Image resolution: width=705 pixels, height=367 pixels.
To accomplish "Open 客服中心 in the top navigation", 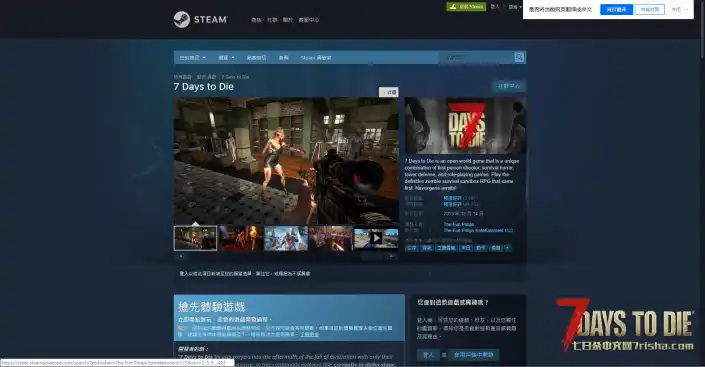I will tap(309, 20).
